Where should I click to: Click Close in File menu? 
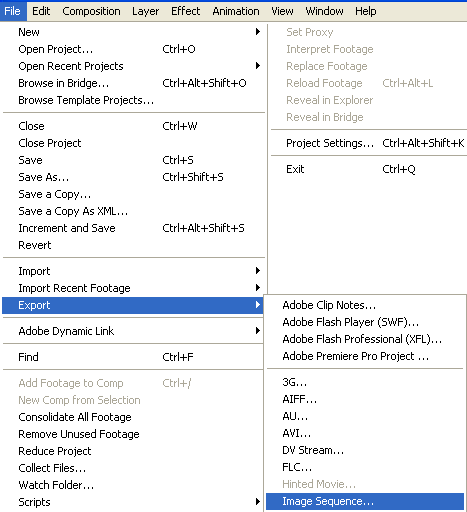[x=133, y=126]
